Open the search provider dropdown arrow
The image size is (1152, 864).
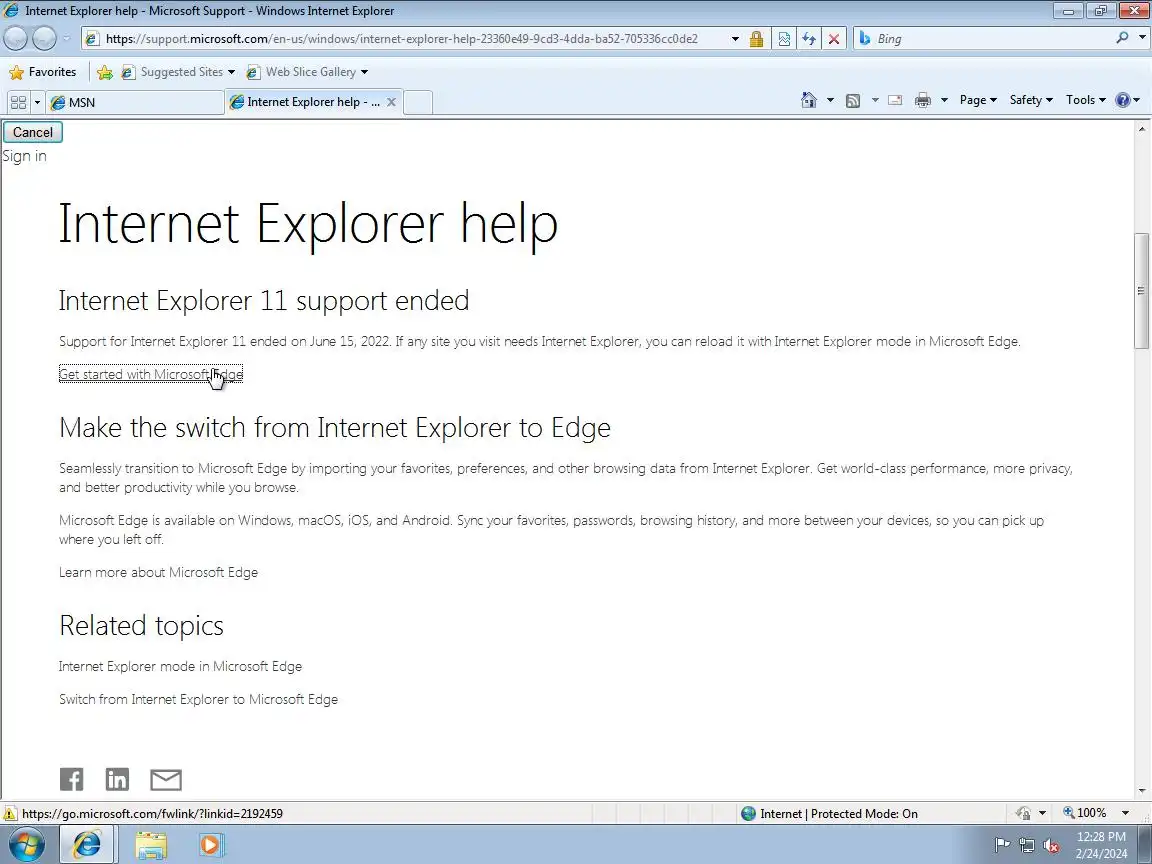click(x=1142, y=36)
